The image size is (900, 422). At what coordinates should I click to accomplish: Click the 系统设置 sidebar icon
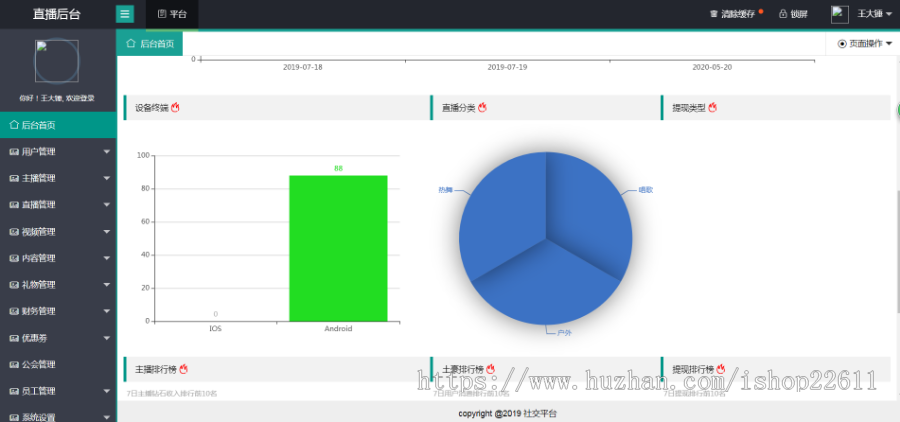coord(14,417)
